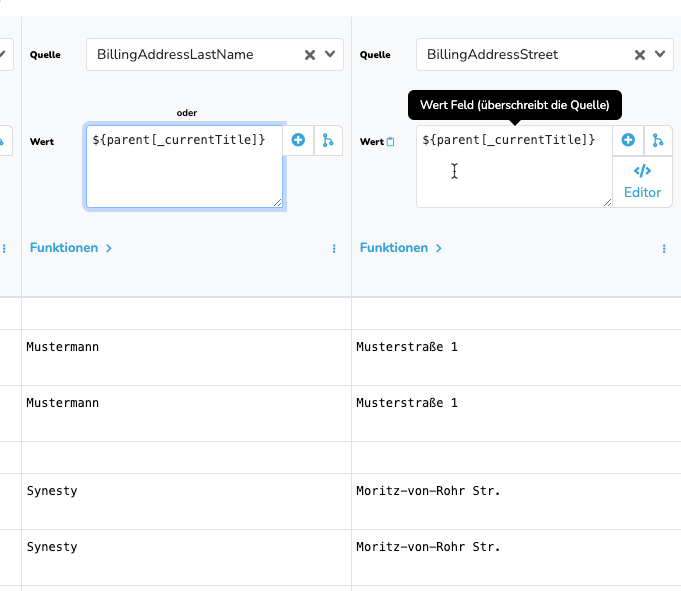This screenshot has height=591, width=681.
Task: Click the first 'Moritz-von-Rohr Str.' cell
Action: (x=516, y=502)
